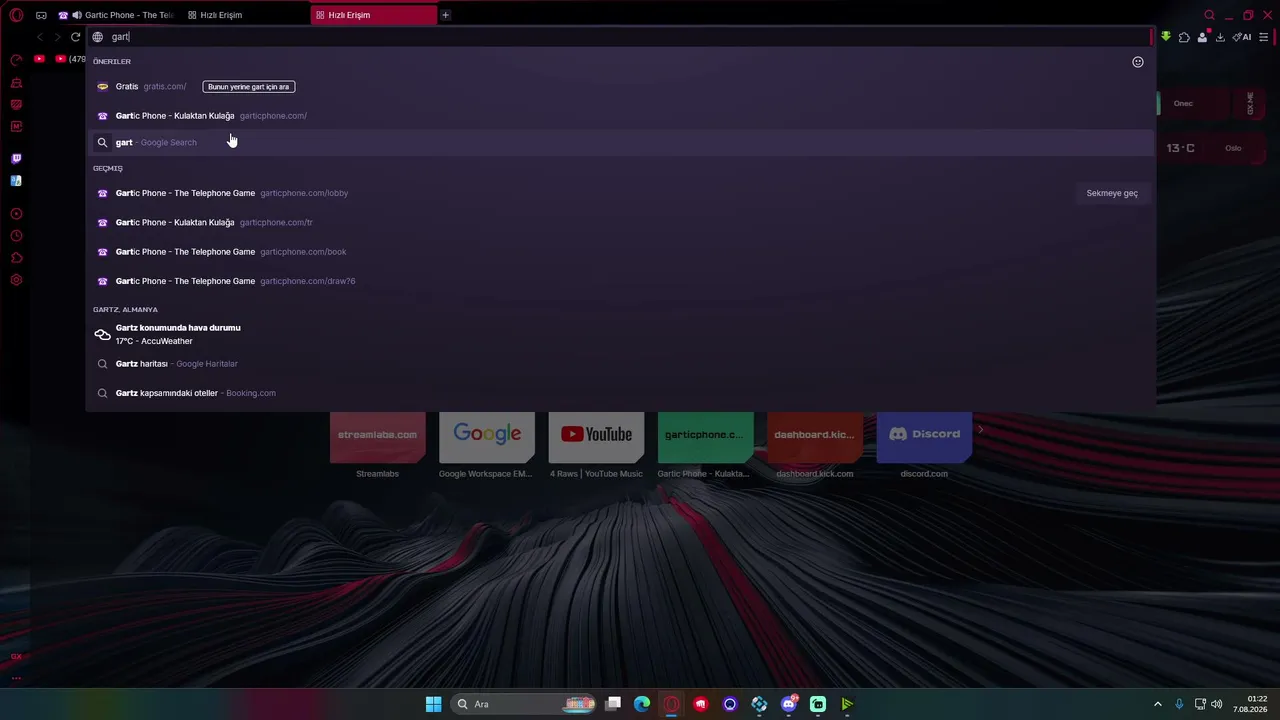Show hidden system tray icons chevron

[1158, 704]
